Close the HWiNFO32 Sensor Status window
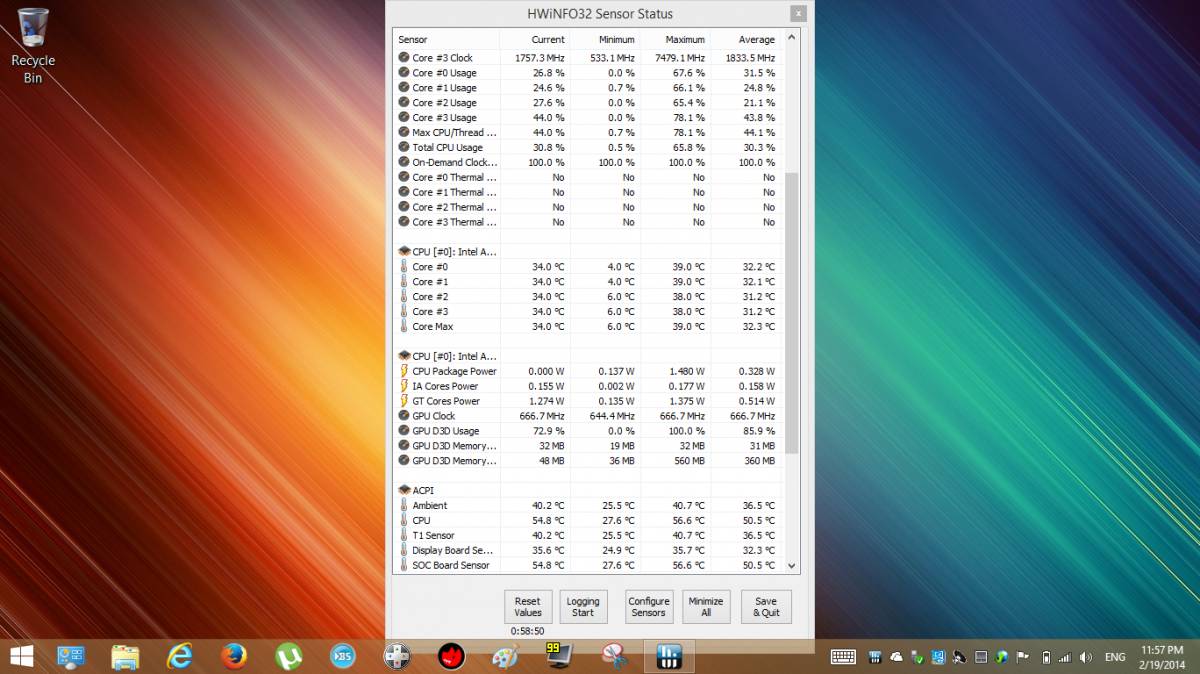The image size is (1200, 674). coord(797,14)
